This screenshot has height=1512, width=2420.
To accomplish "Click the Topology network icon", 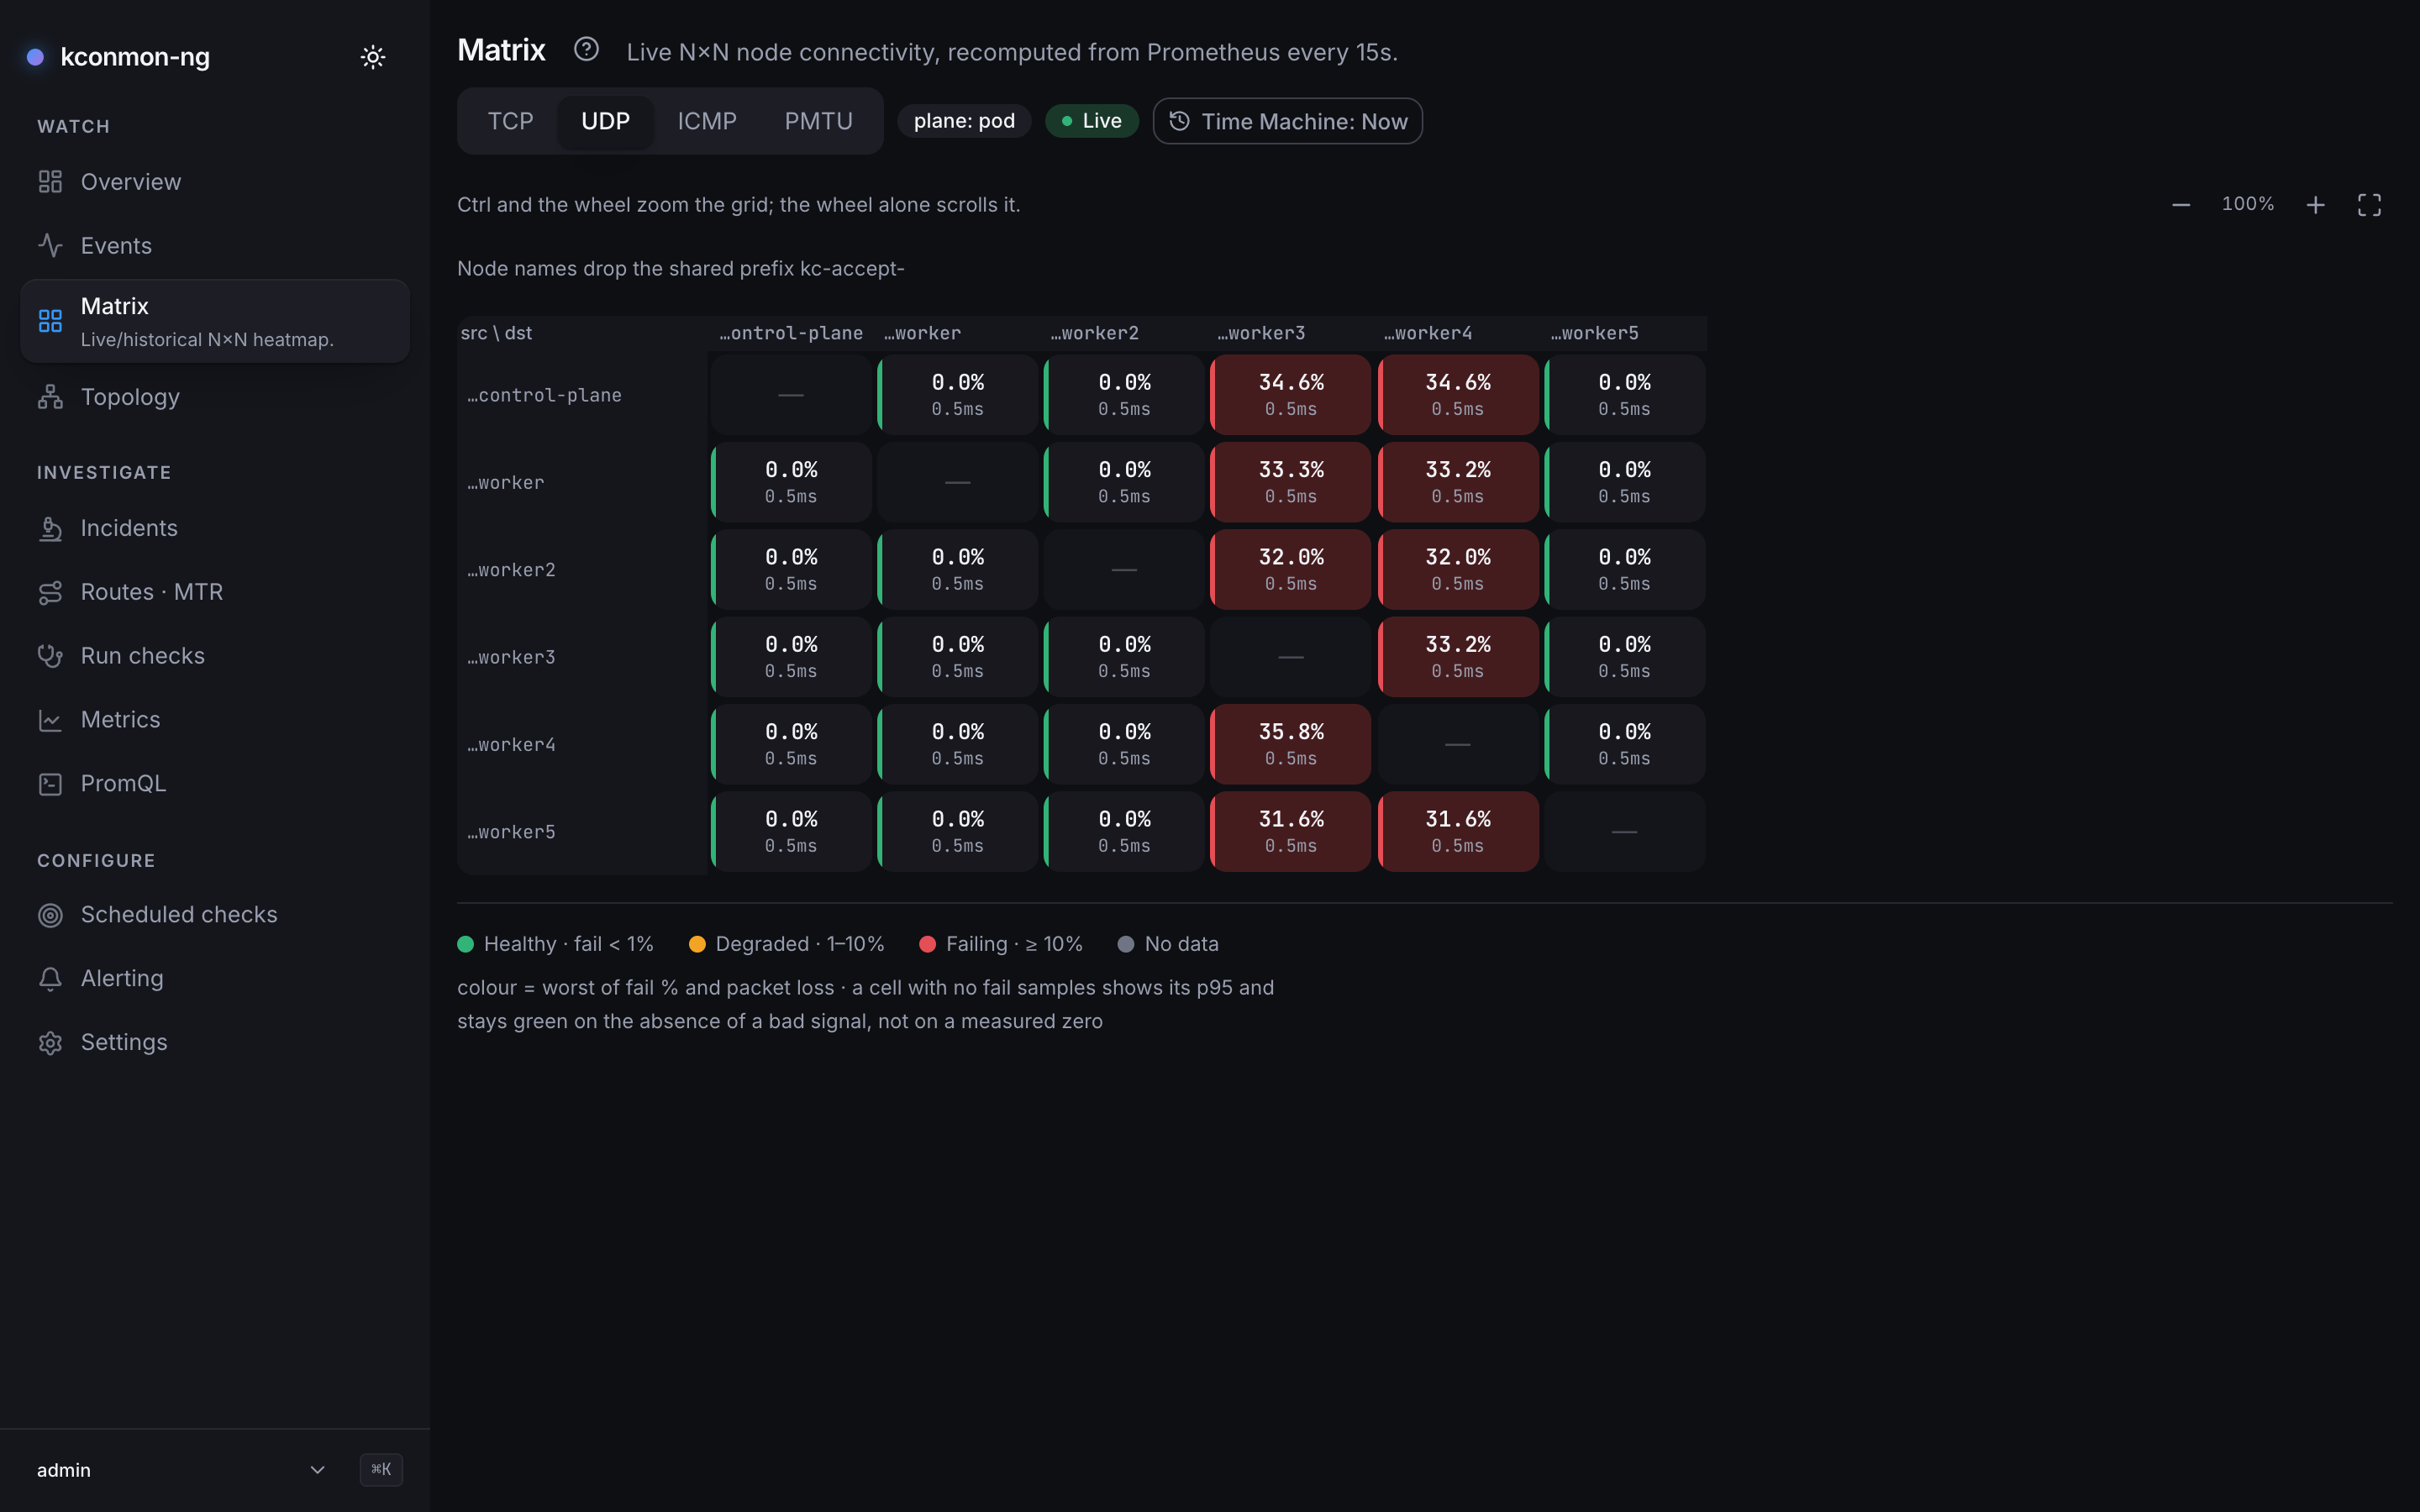I will tap(50, 397).
